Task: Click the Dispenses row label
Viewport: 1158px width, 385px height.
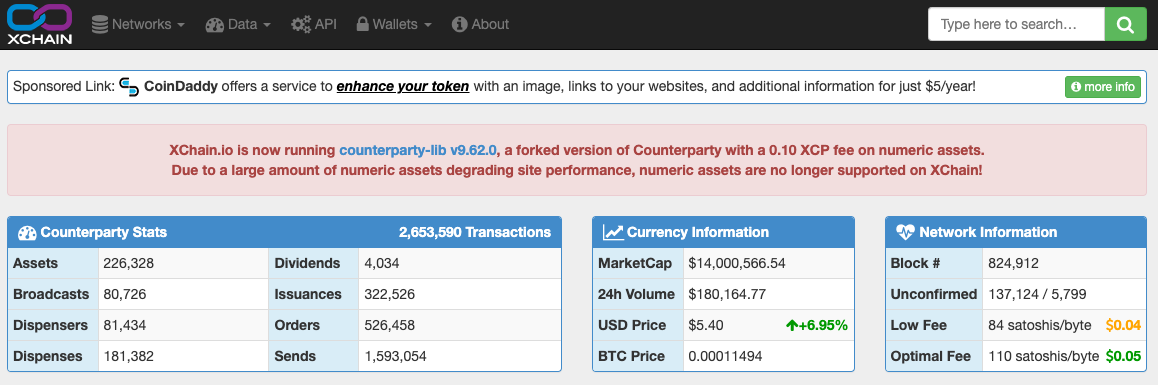Action: pyautogui.click(x=48, y=357)
